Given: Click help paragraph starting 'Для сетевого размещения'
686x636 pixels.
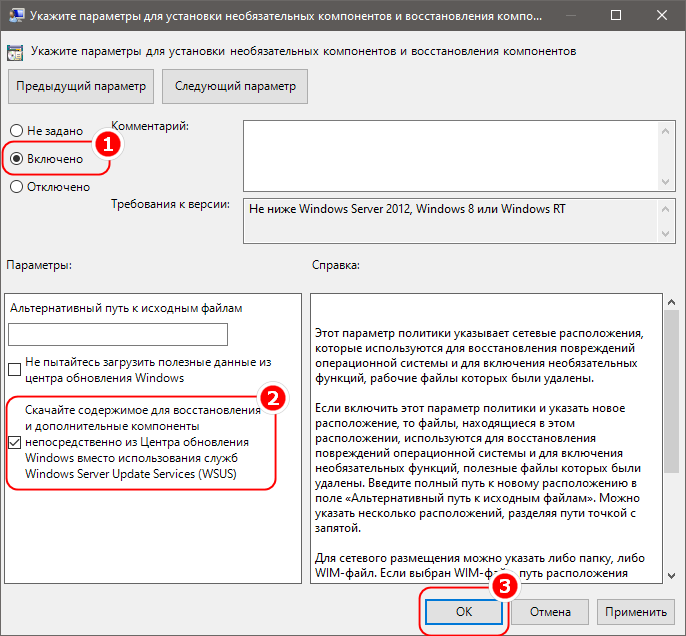Looking at the screenshot, I should [480, 566].
